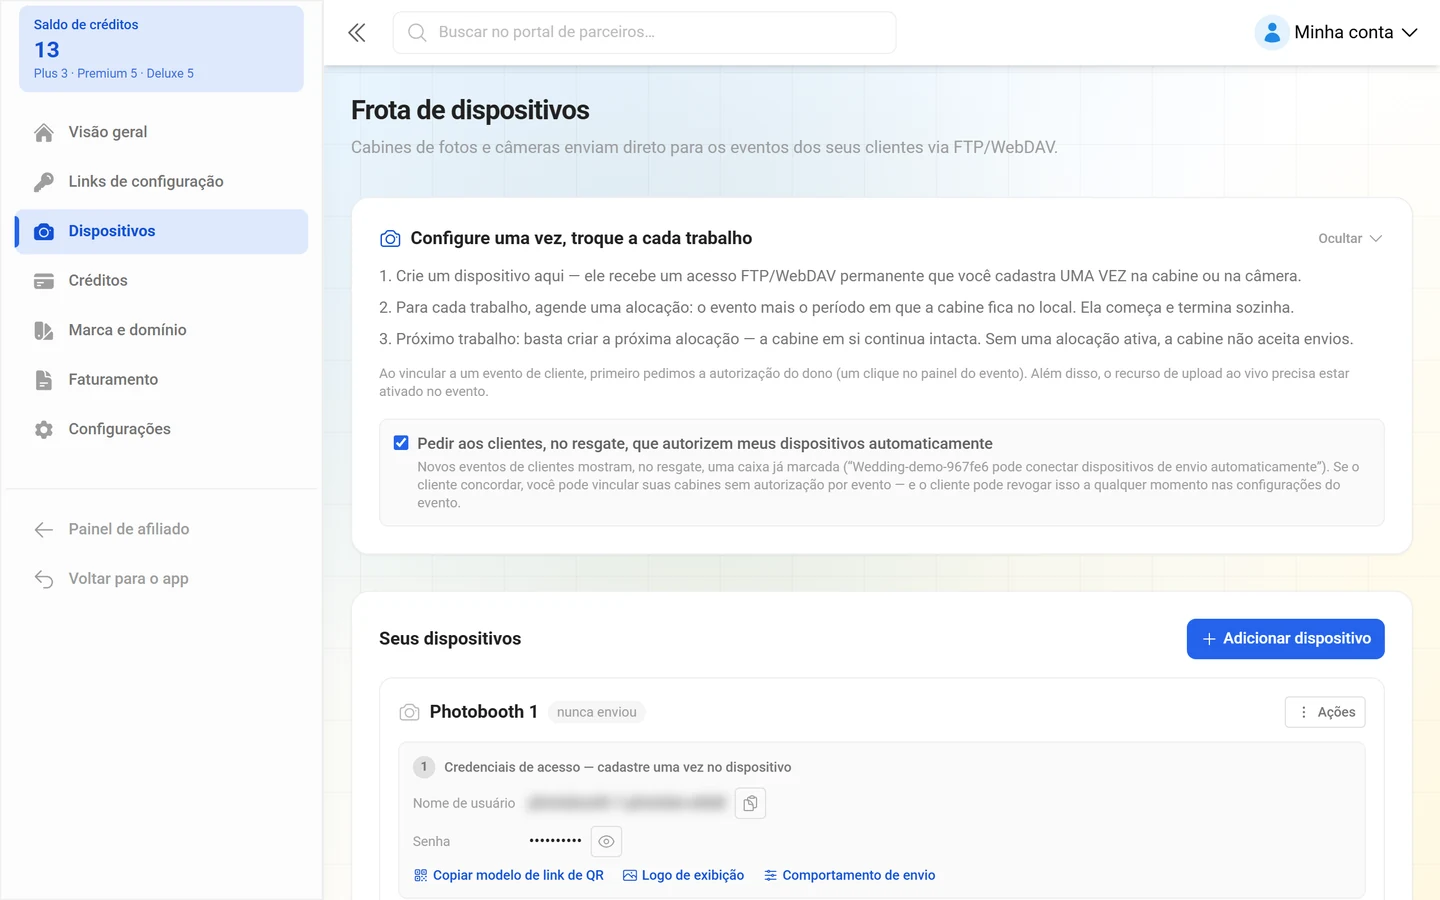
Task: Go to Painel de afiliado
Action: (x=161, y=530)
